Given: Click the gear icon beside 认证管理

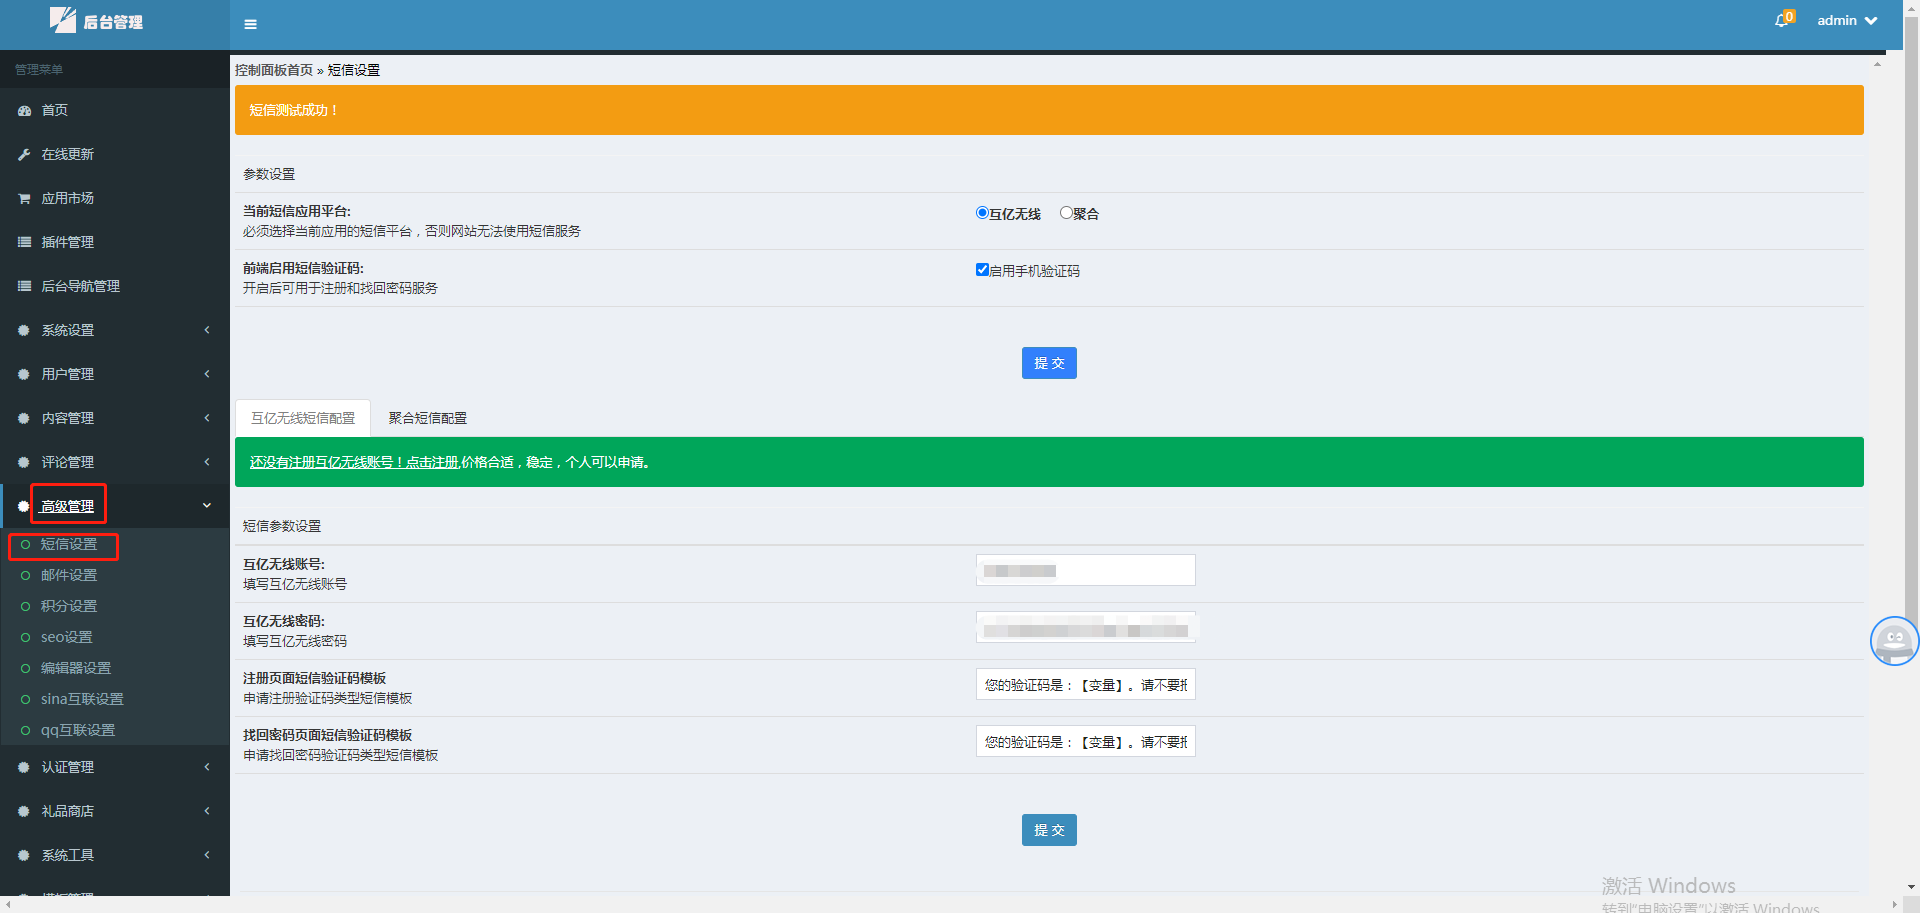Looking at the screenshot, I should coord(24,767).
